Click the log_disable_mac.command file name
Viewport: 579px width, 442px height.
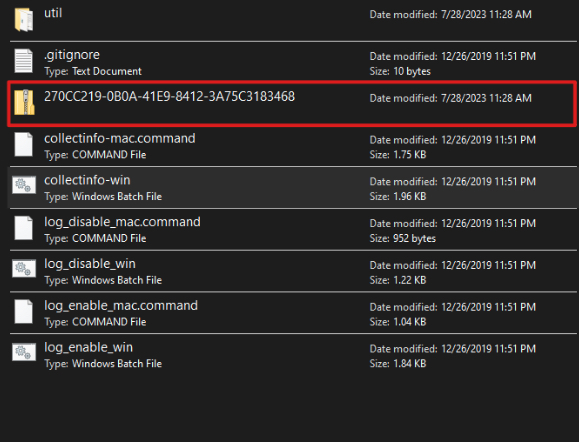[122, 222]
